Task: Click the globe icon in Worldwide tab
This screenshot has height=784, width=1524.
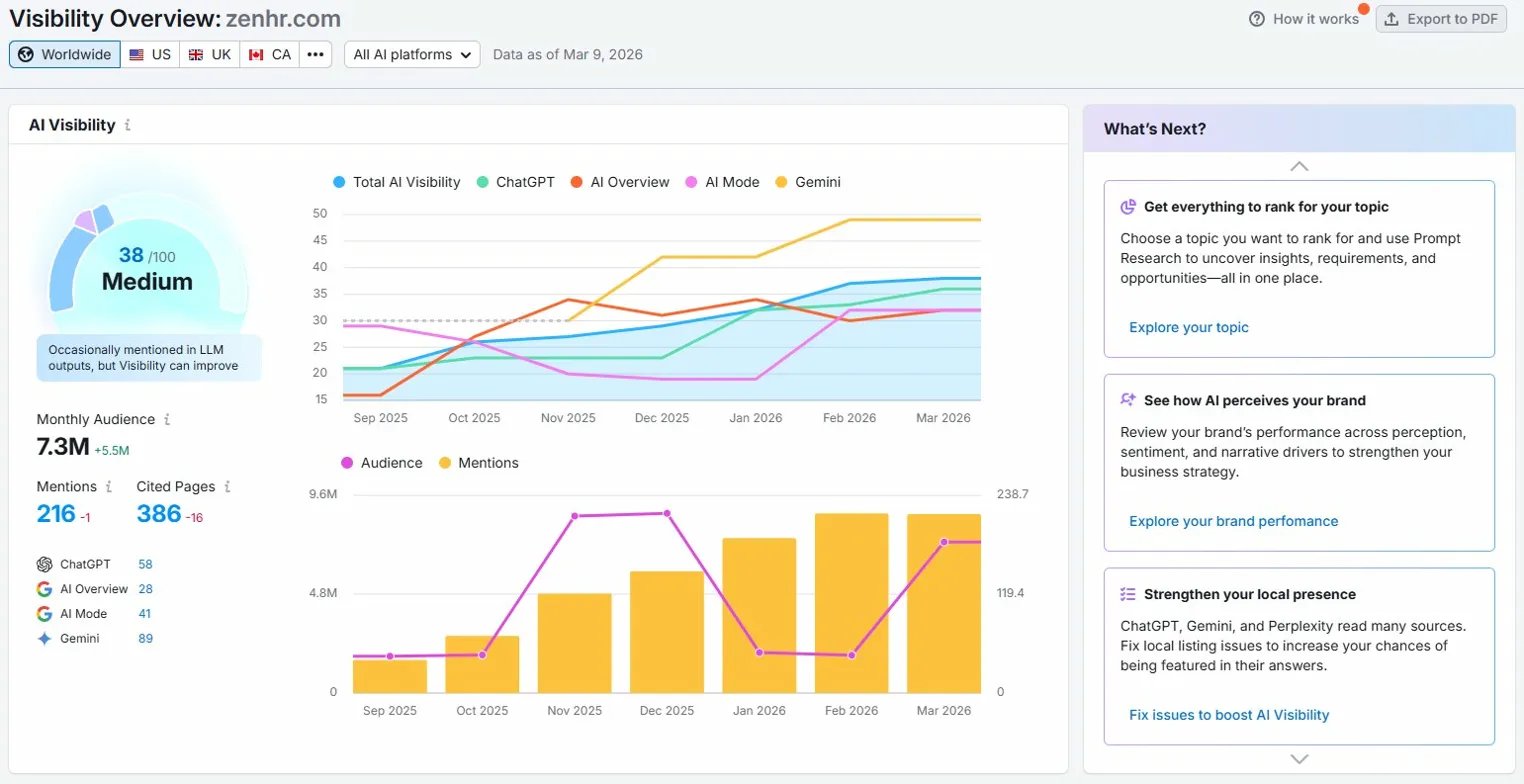Action: [26, 54]
